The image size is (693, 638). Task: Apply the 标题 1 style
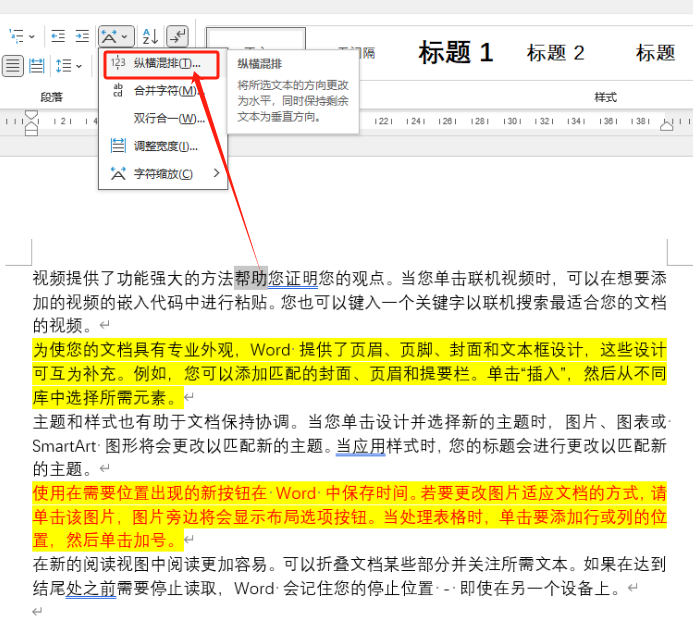pos(456,53)
